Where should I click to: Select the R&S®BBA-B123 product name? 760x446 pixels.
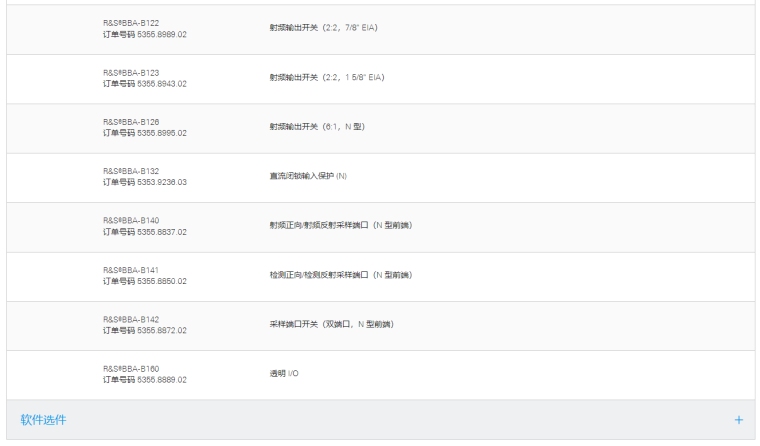[x=132, y=73]
